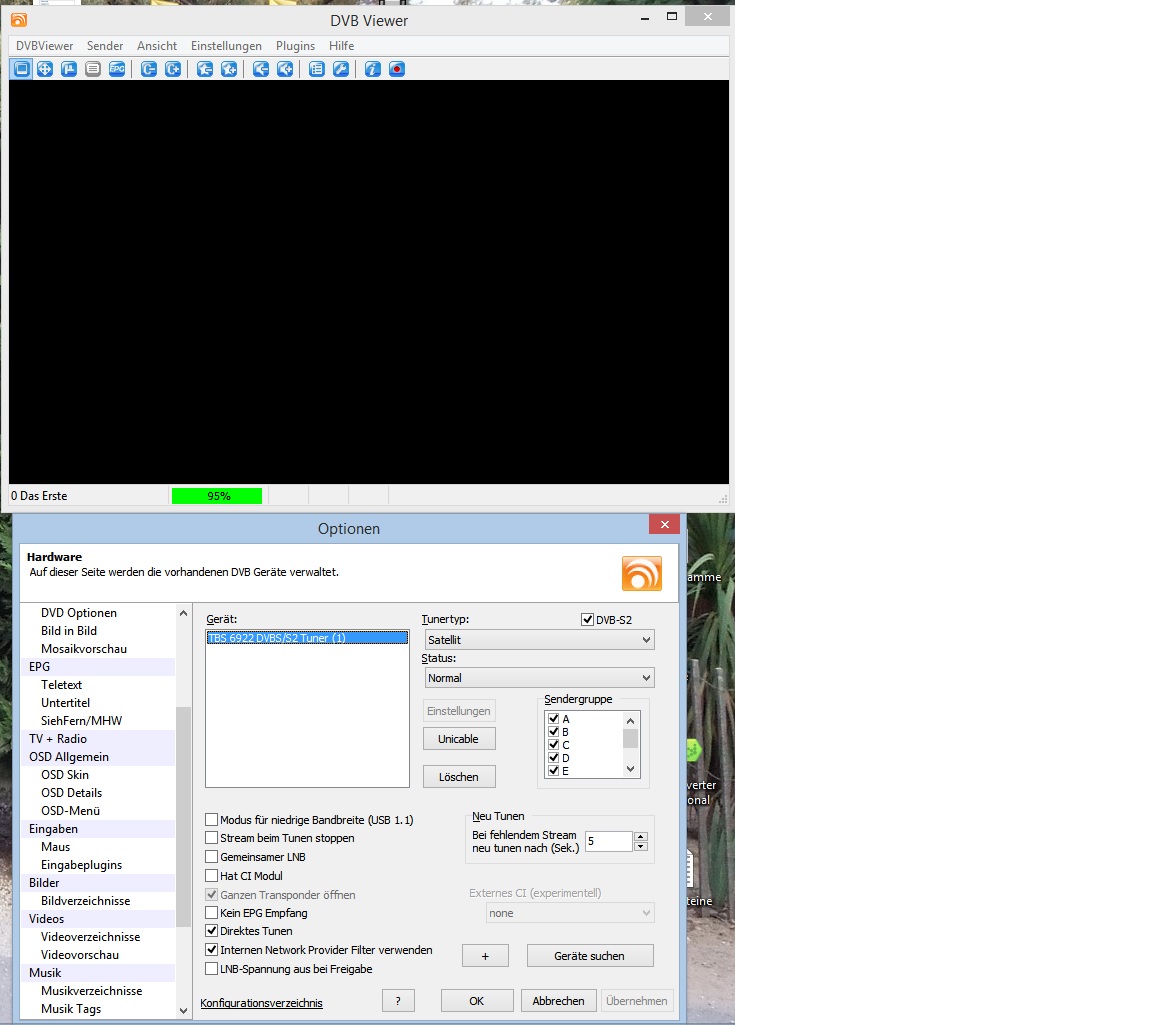Viewport: 1152px width, 1025px height.
Task: Click Geräte suchen button
Action: [x=590, y=956]
